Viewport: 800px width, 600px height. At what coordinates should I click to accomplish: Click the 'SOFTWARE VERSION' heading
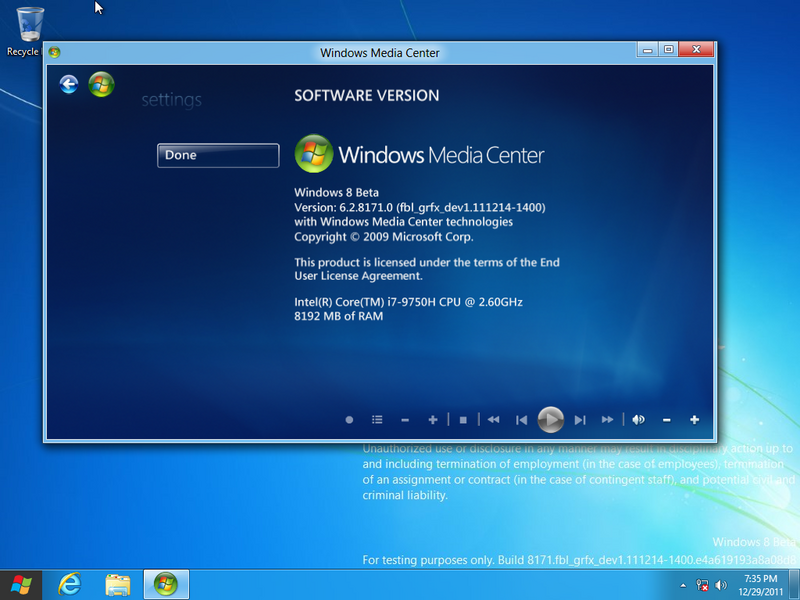pyautogui.click(x=366, y=95)
